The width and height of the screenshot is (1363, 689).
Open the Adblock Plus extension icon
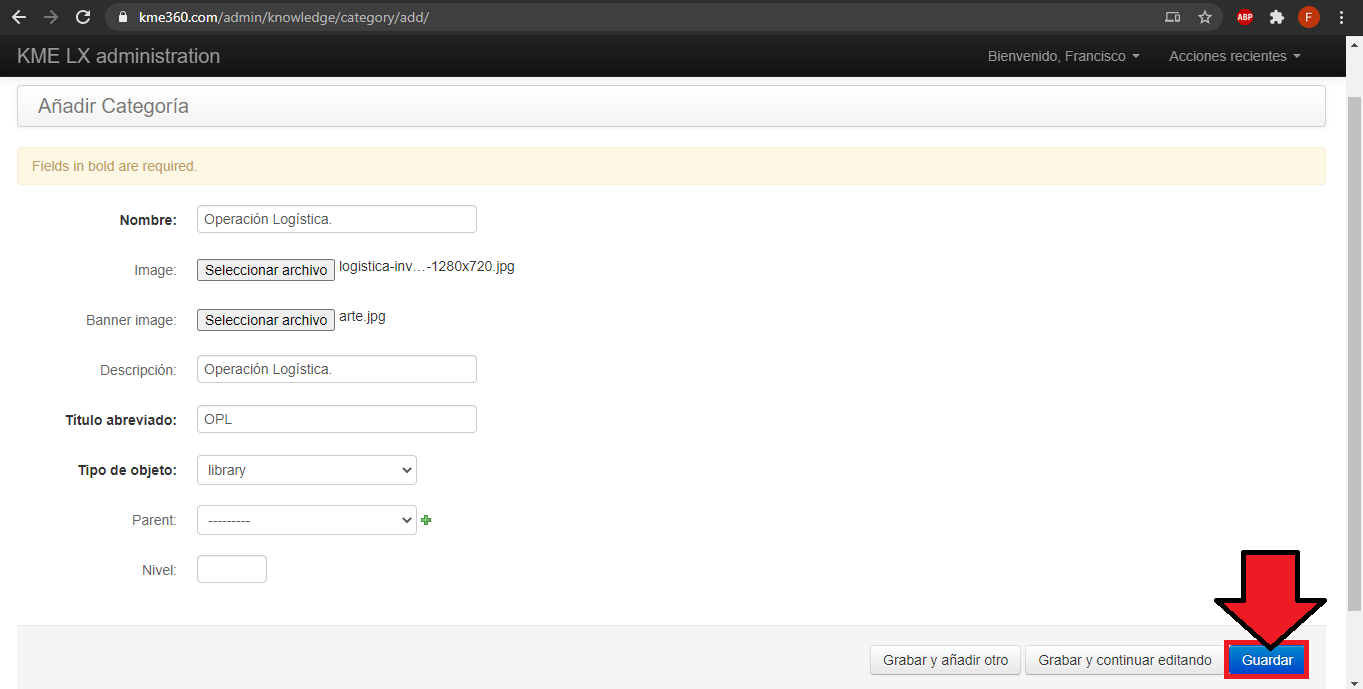coord(1245,17)
